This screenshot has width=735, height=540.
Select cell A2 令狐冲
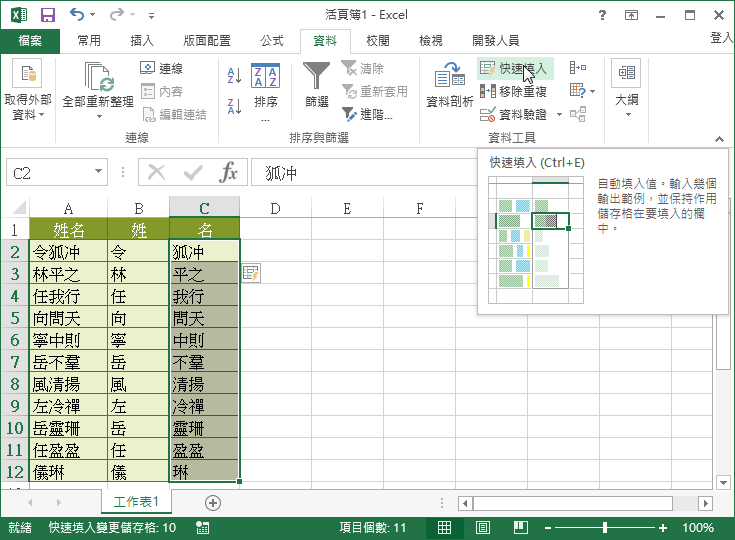click(68, 252)
